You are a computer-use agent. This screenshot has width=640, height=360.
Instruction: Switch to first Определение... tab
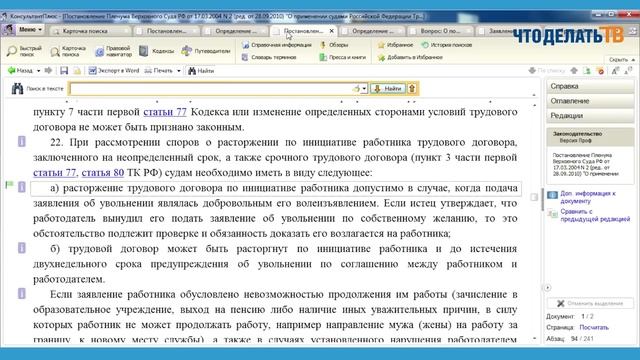pyautogui.click(x=236, y=31)
